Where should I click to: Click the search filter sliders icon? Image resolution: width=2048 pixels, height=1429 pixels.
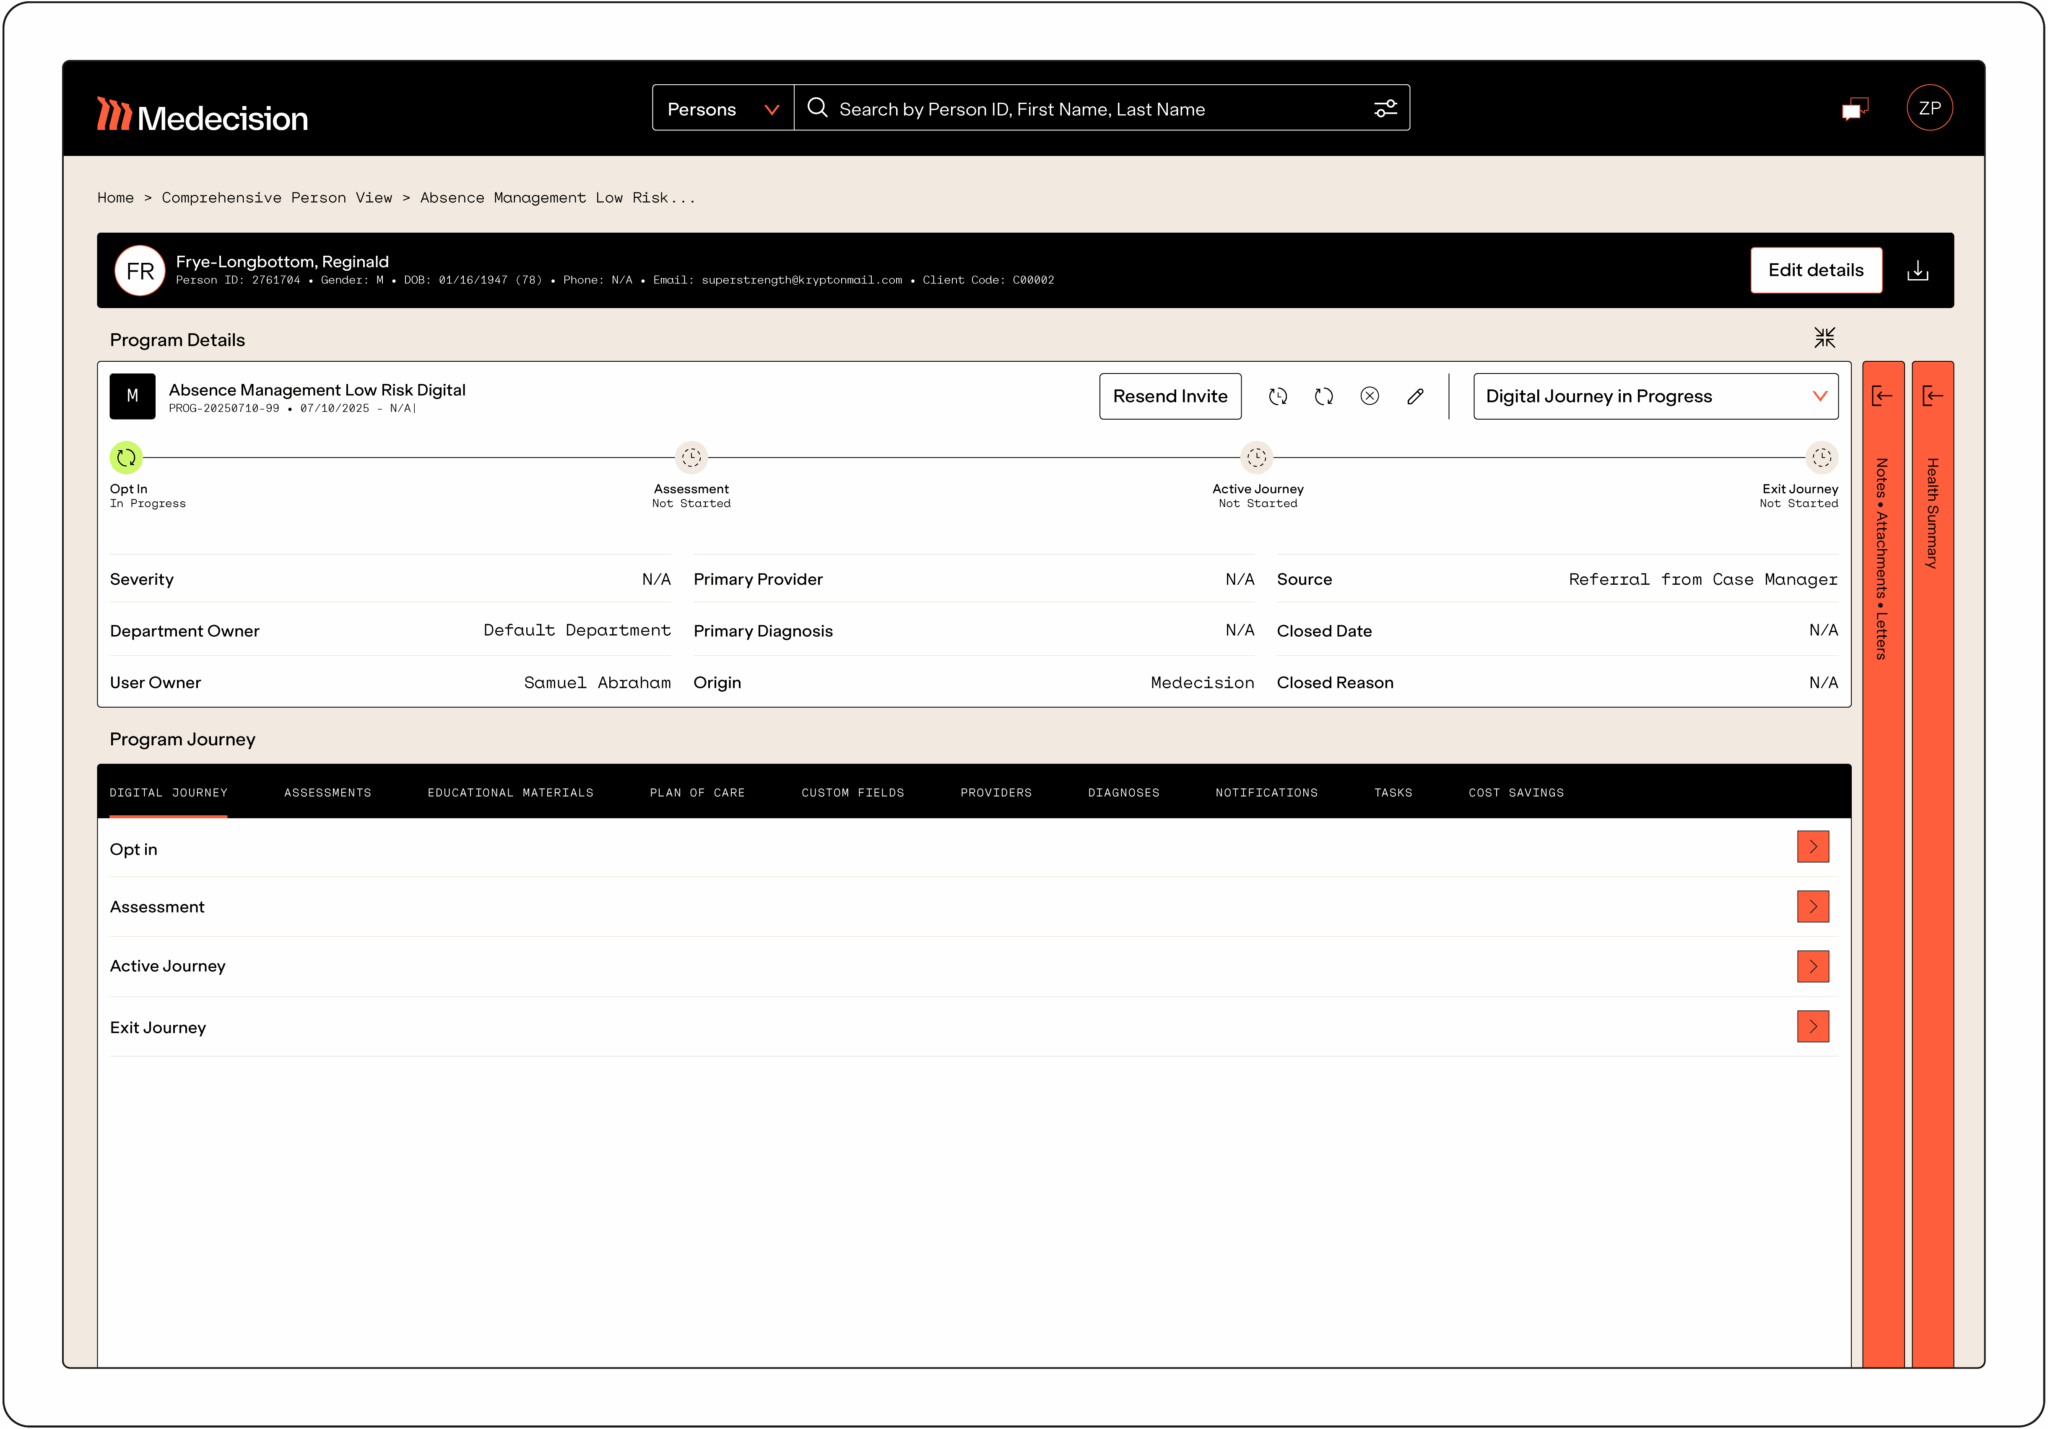1385,109
